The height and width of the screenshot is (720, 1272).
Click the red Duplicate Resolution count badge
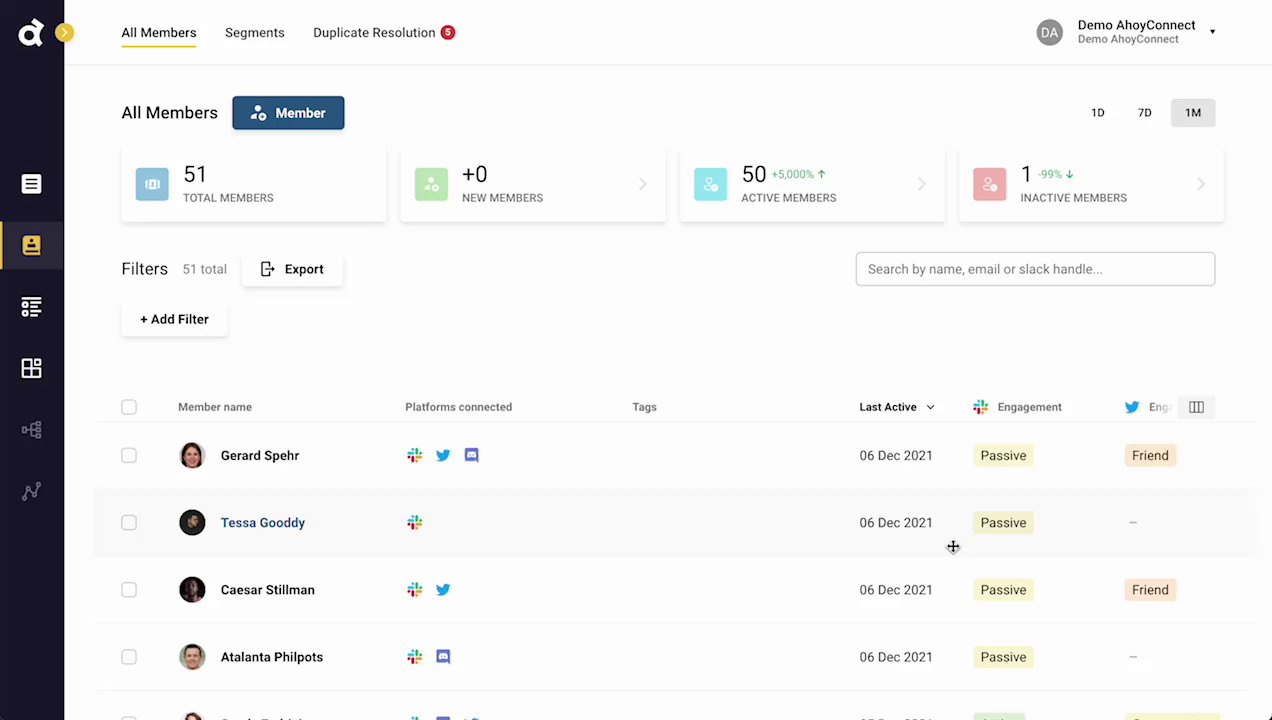[448, 33]
